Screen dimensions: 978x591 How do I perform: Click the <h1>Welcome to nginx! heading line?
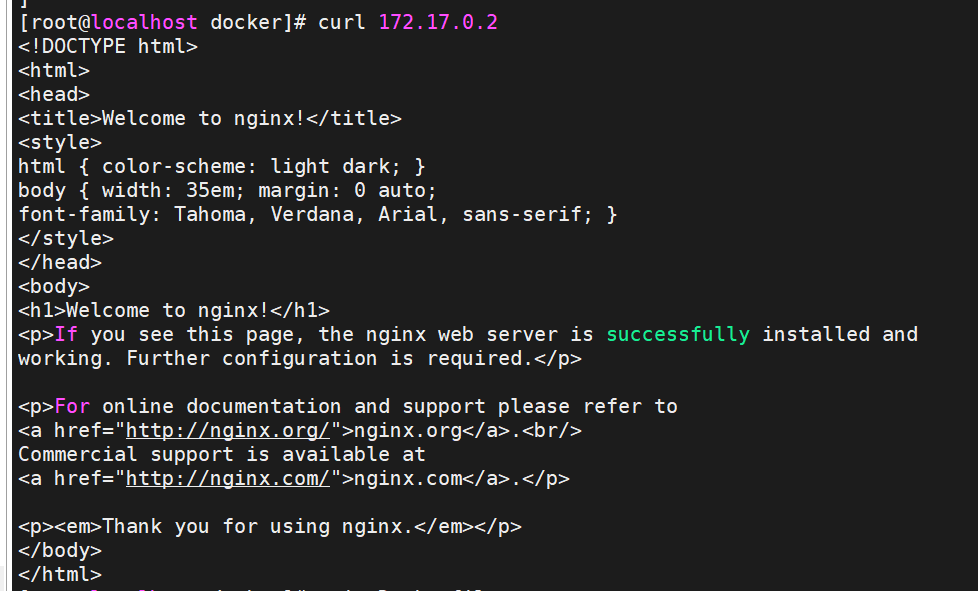pyautogui.click(x=174, y=310)
